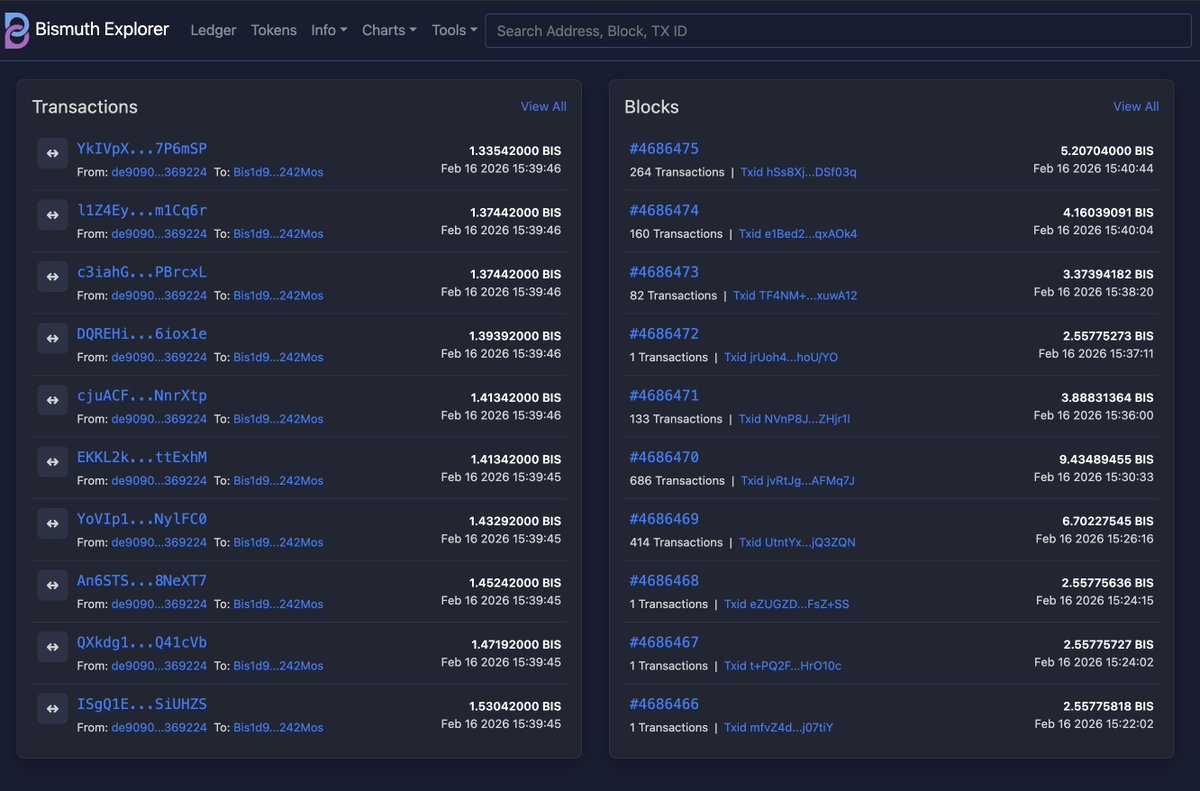Click Txid hSs8Xj...DSf03q link
Image resolution: width=1200 pixels, height=791 pixels.
coord(798,172)
